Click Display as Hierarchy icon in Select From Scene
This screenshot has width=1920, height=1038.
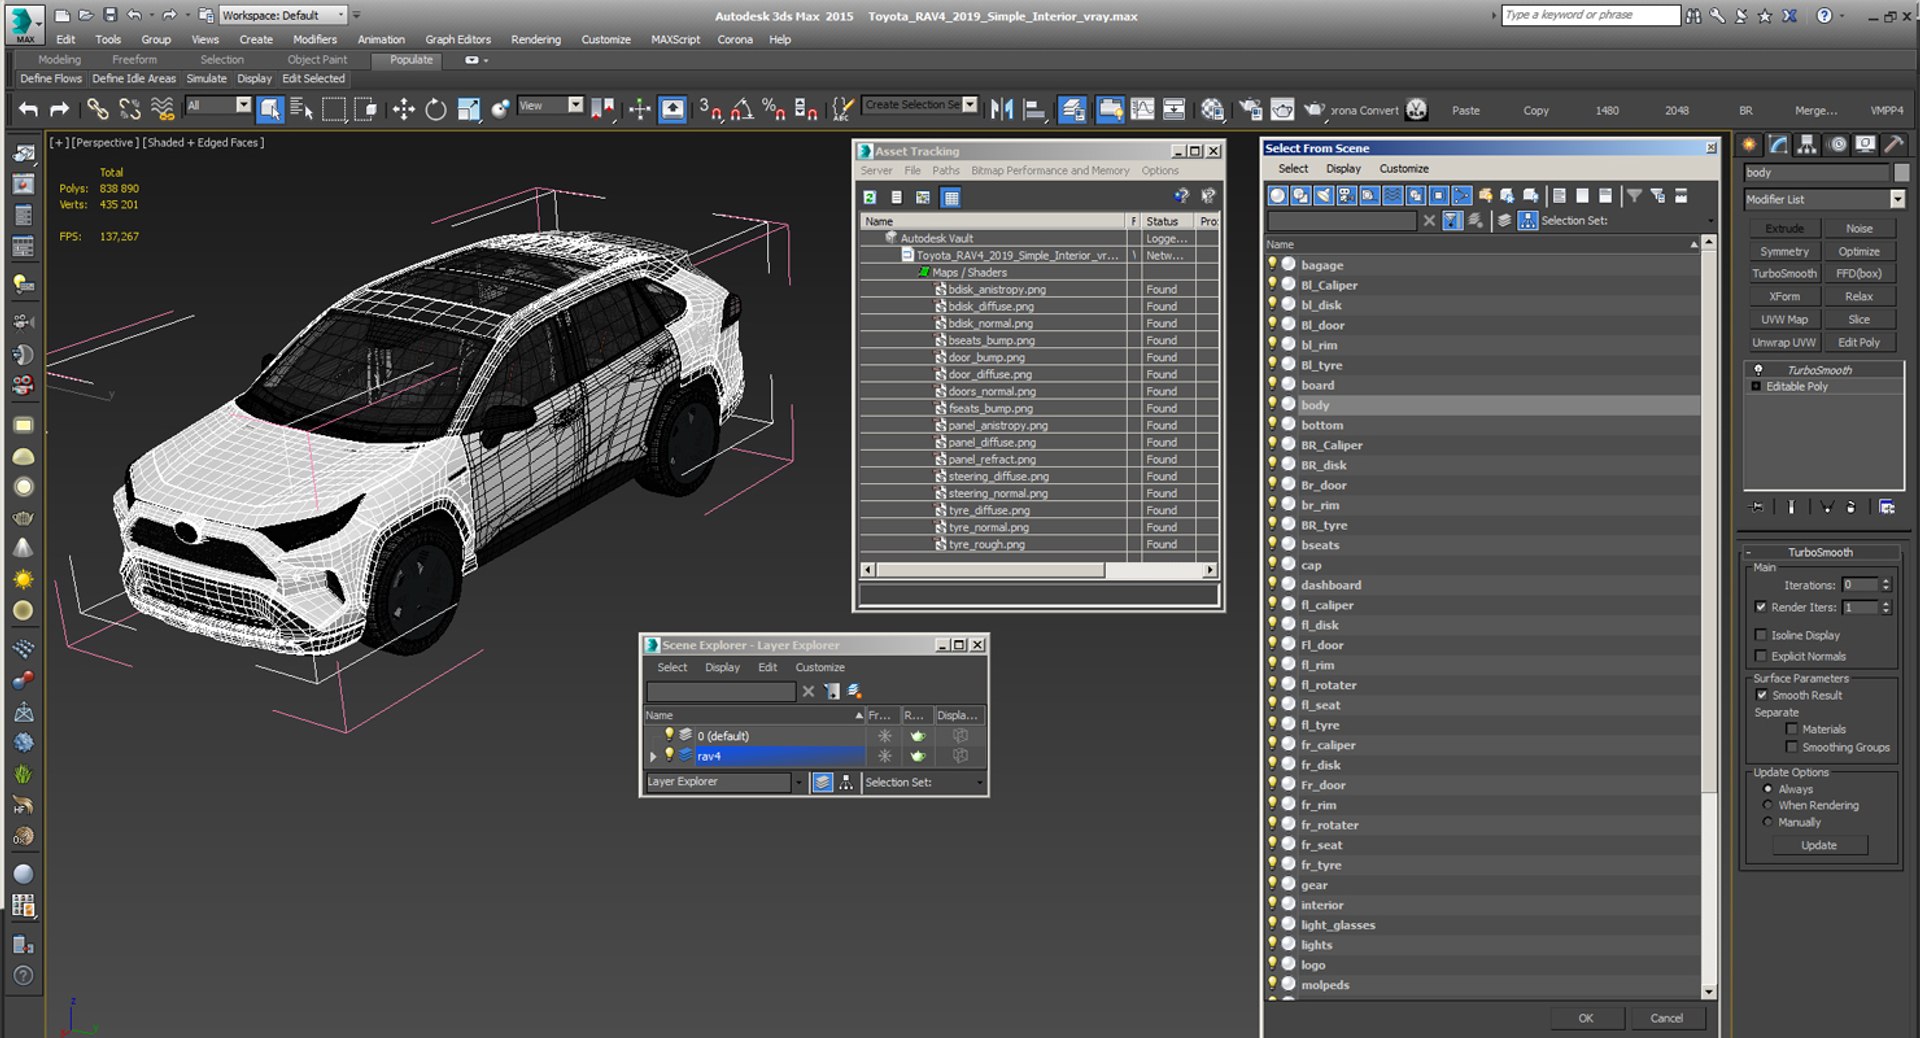pyautogui.click(x=1527, y=221)
